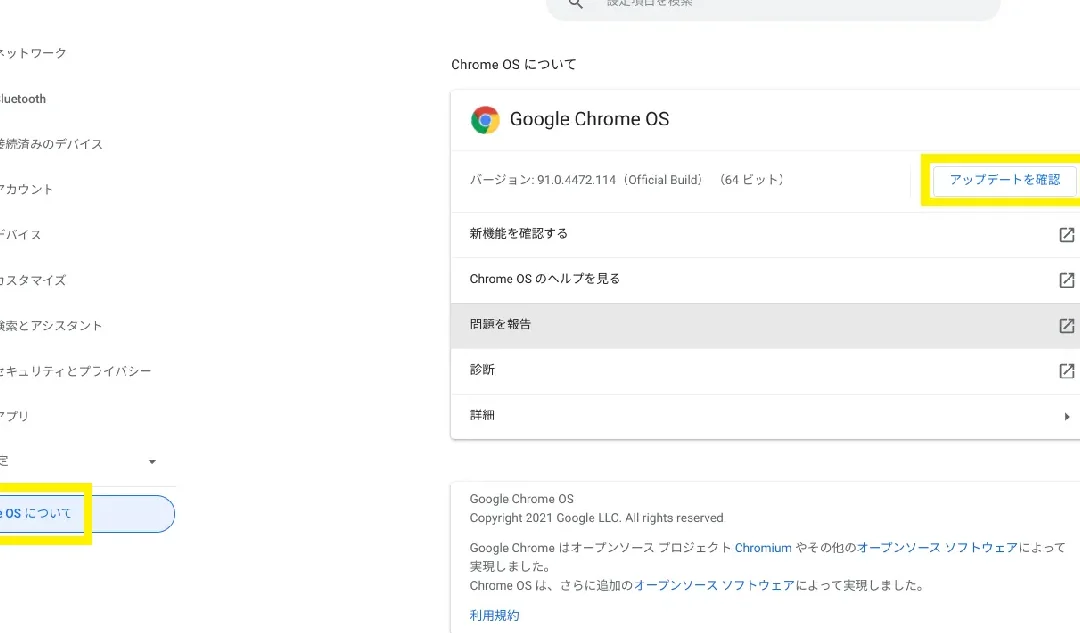Screen dimensions: 1080x633
Task: Select 接続済みのデバイス in sidebar
Action: coord(51,144)
